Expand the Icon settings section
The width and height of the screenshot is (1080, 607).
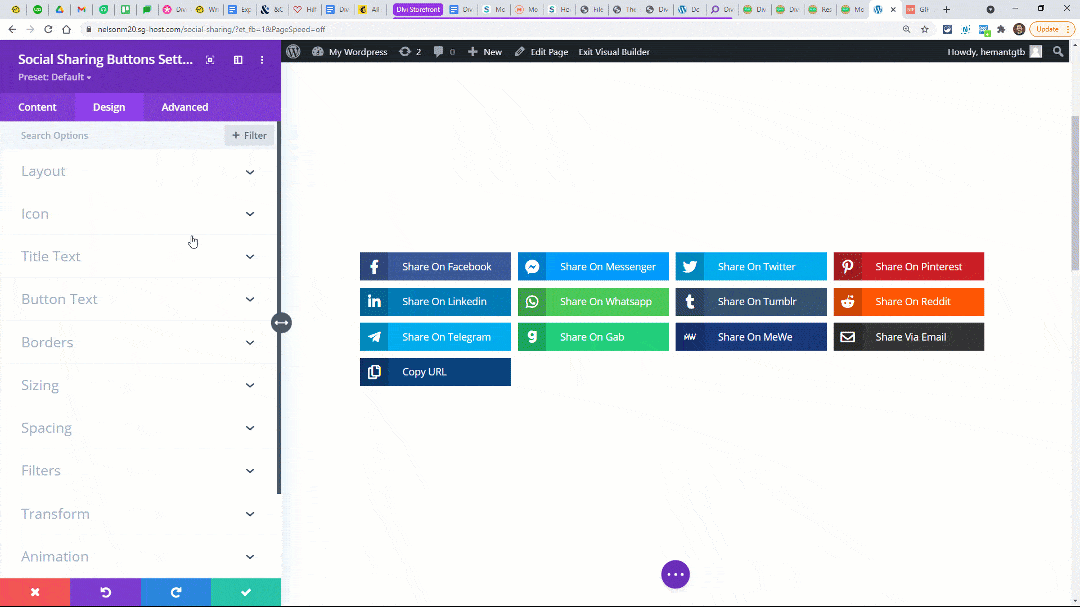138,214
